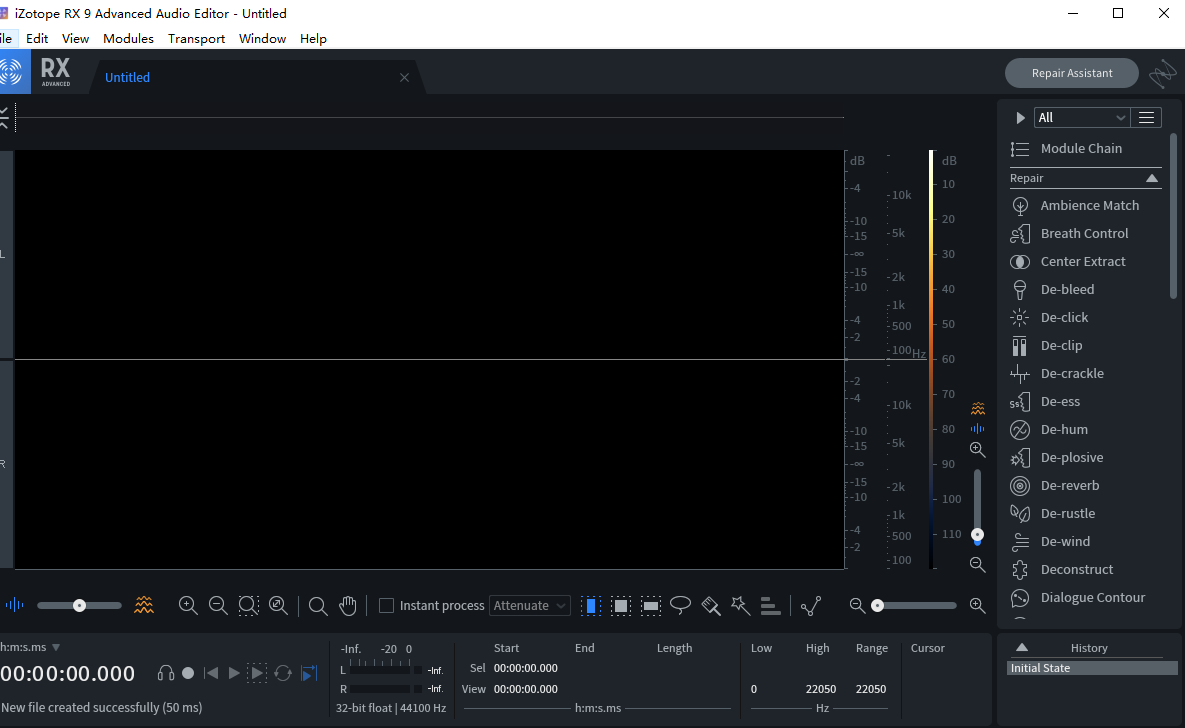
Task: Select the Lasso selection tool
Action: click(x=680, y=605)
